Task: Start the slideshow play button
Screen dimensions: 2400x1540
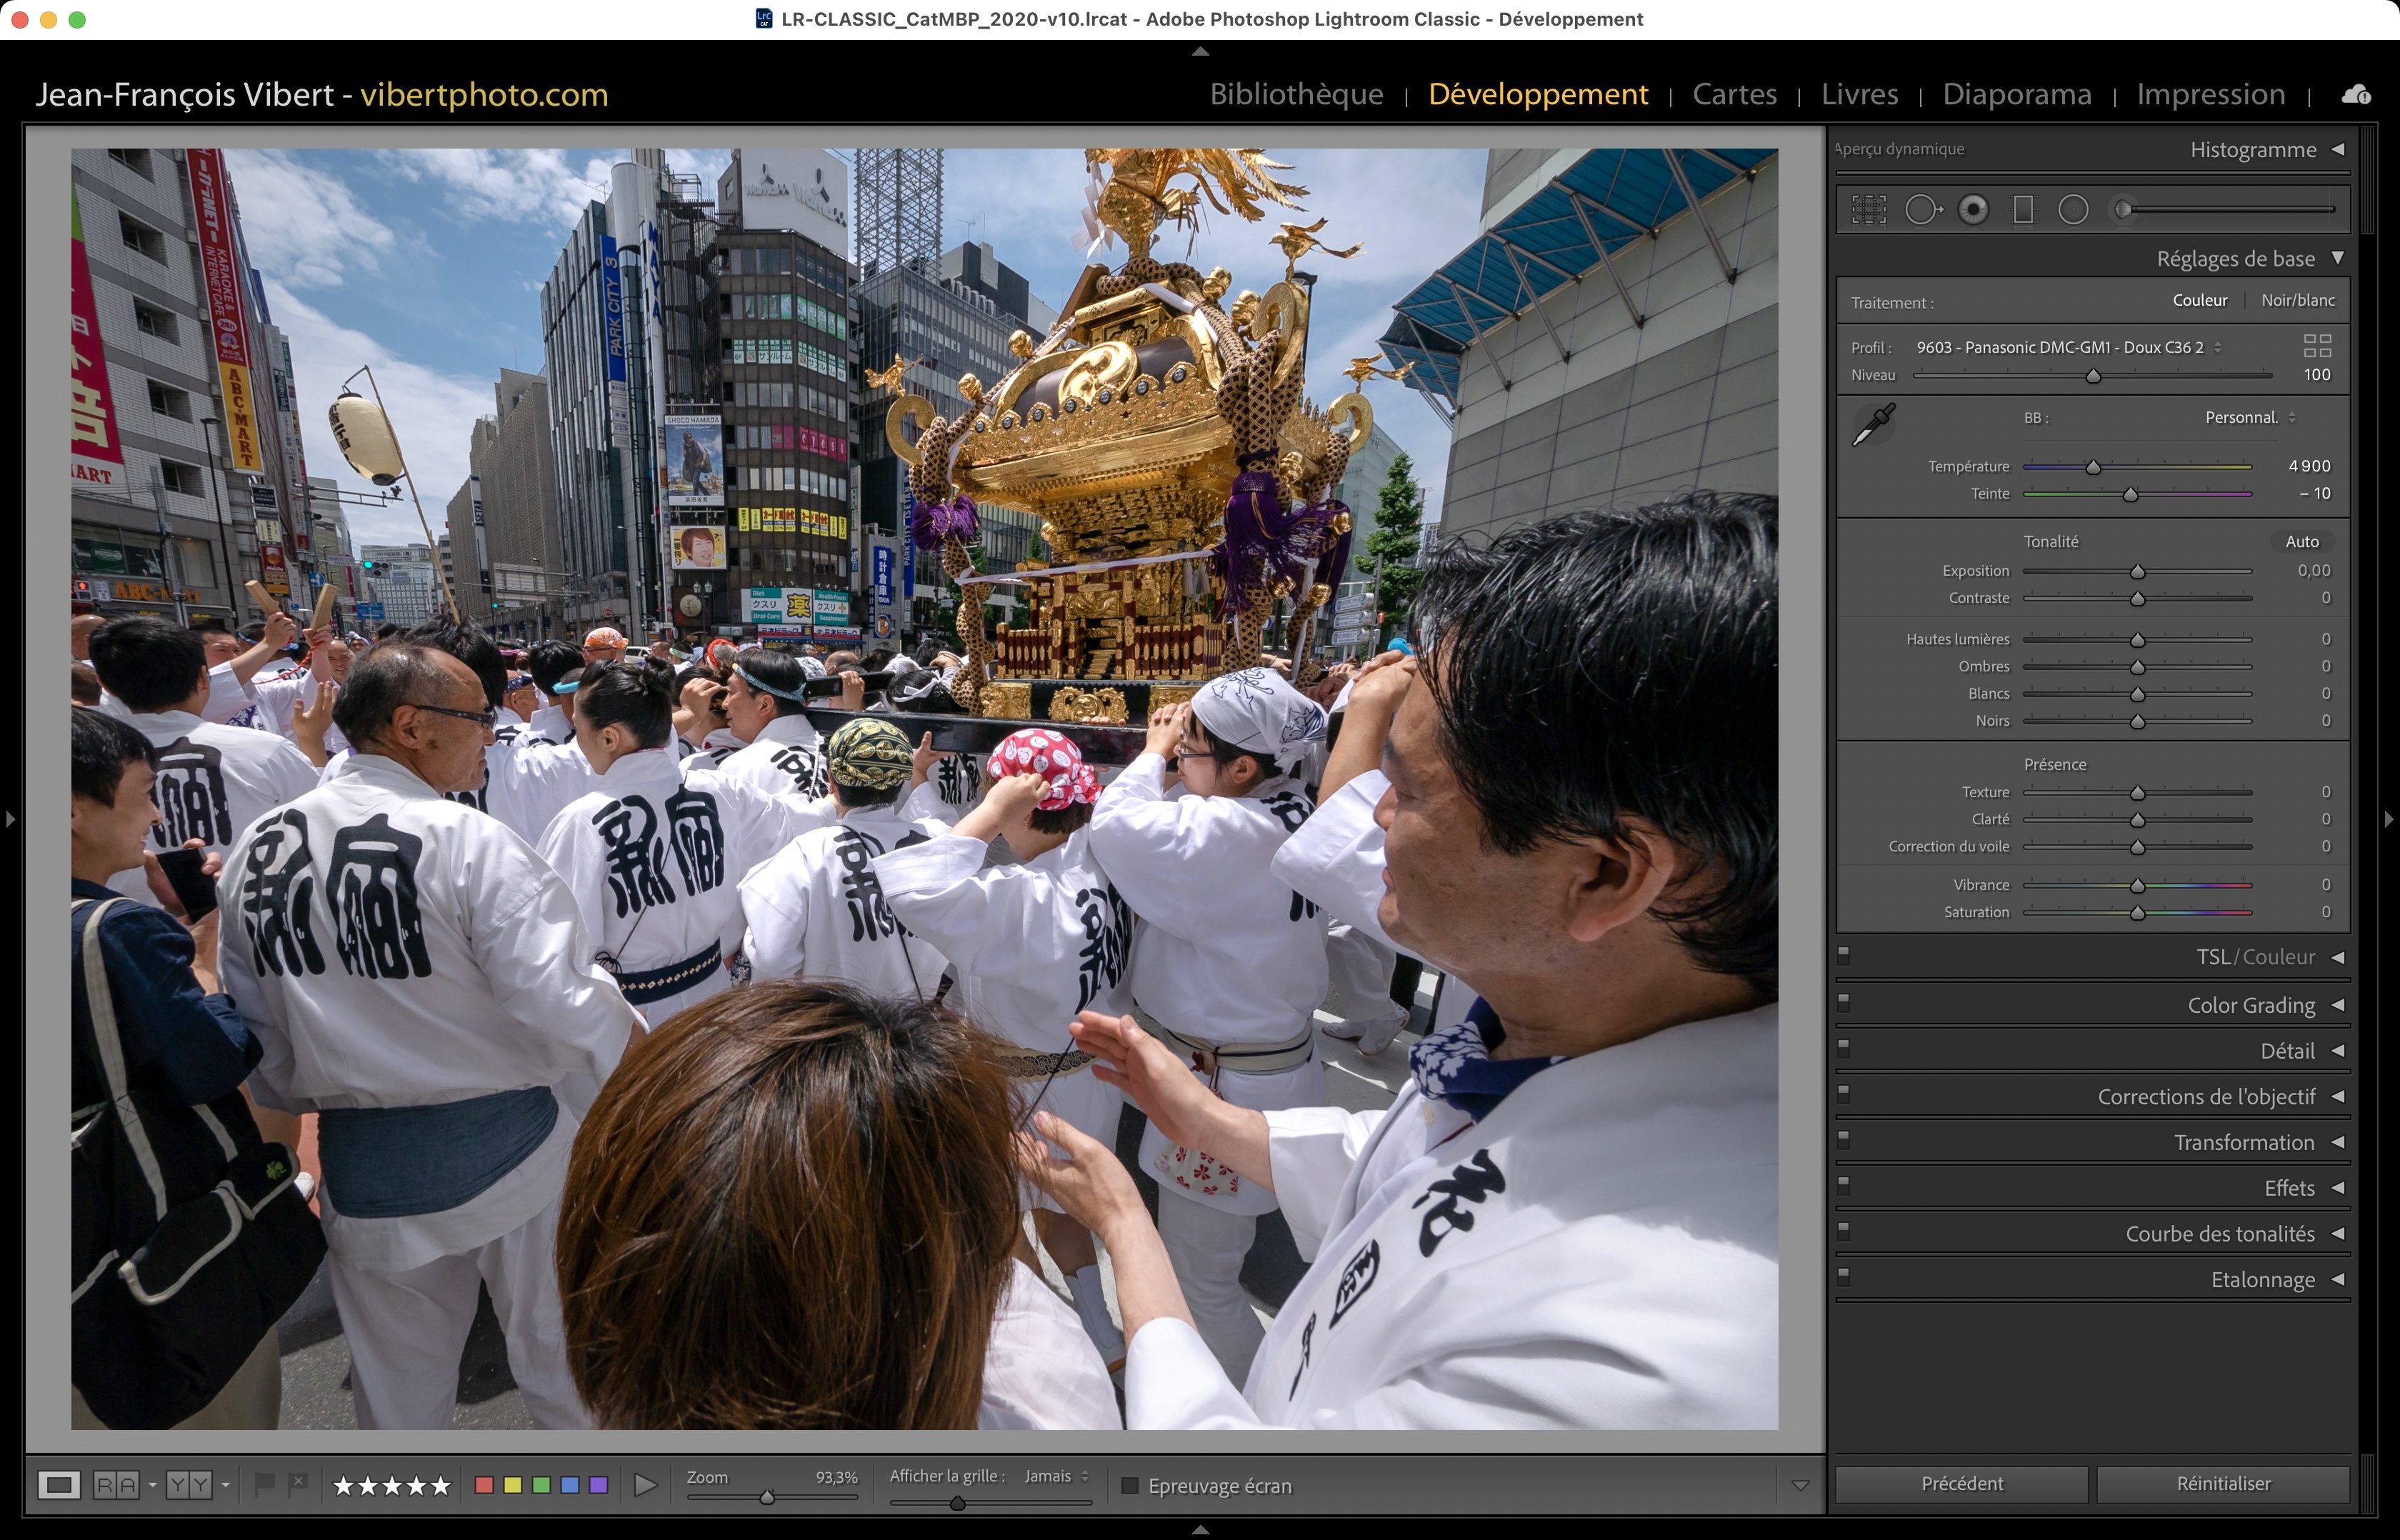Action: pyautogui.click(x=646, y=1485)
